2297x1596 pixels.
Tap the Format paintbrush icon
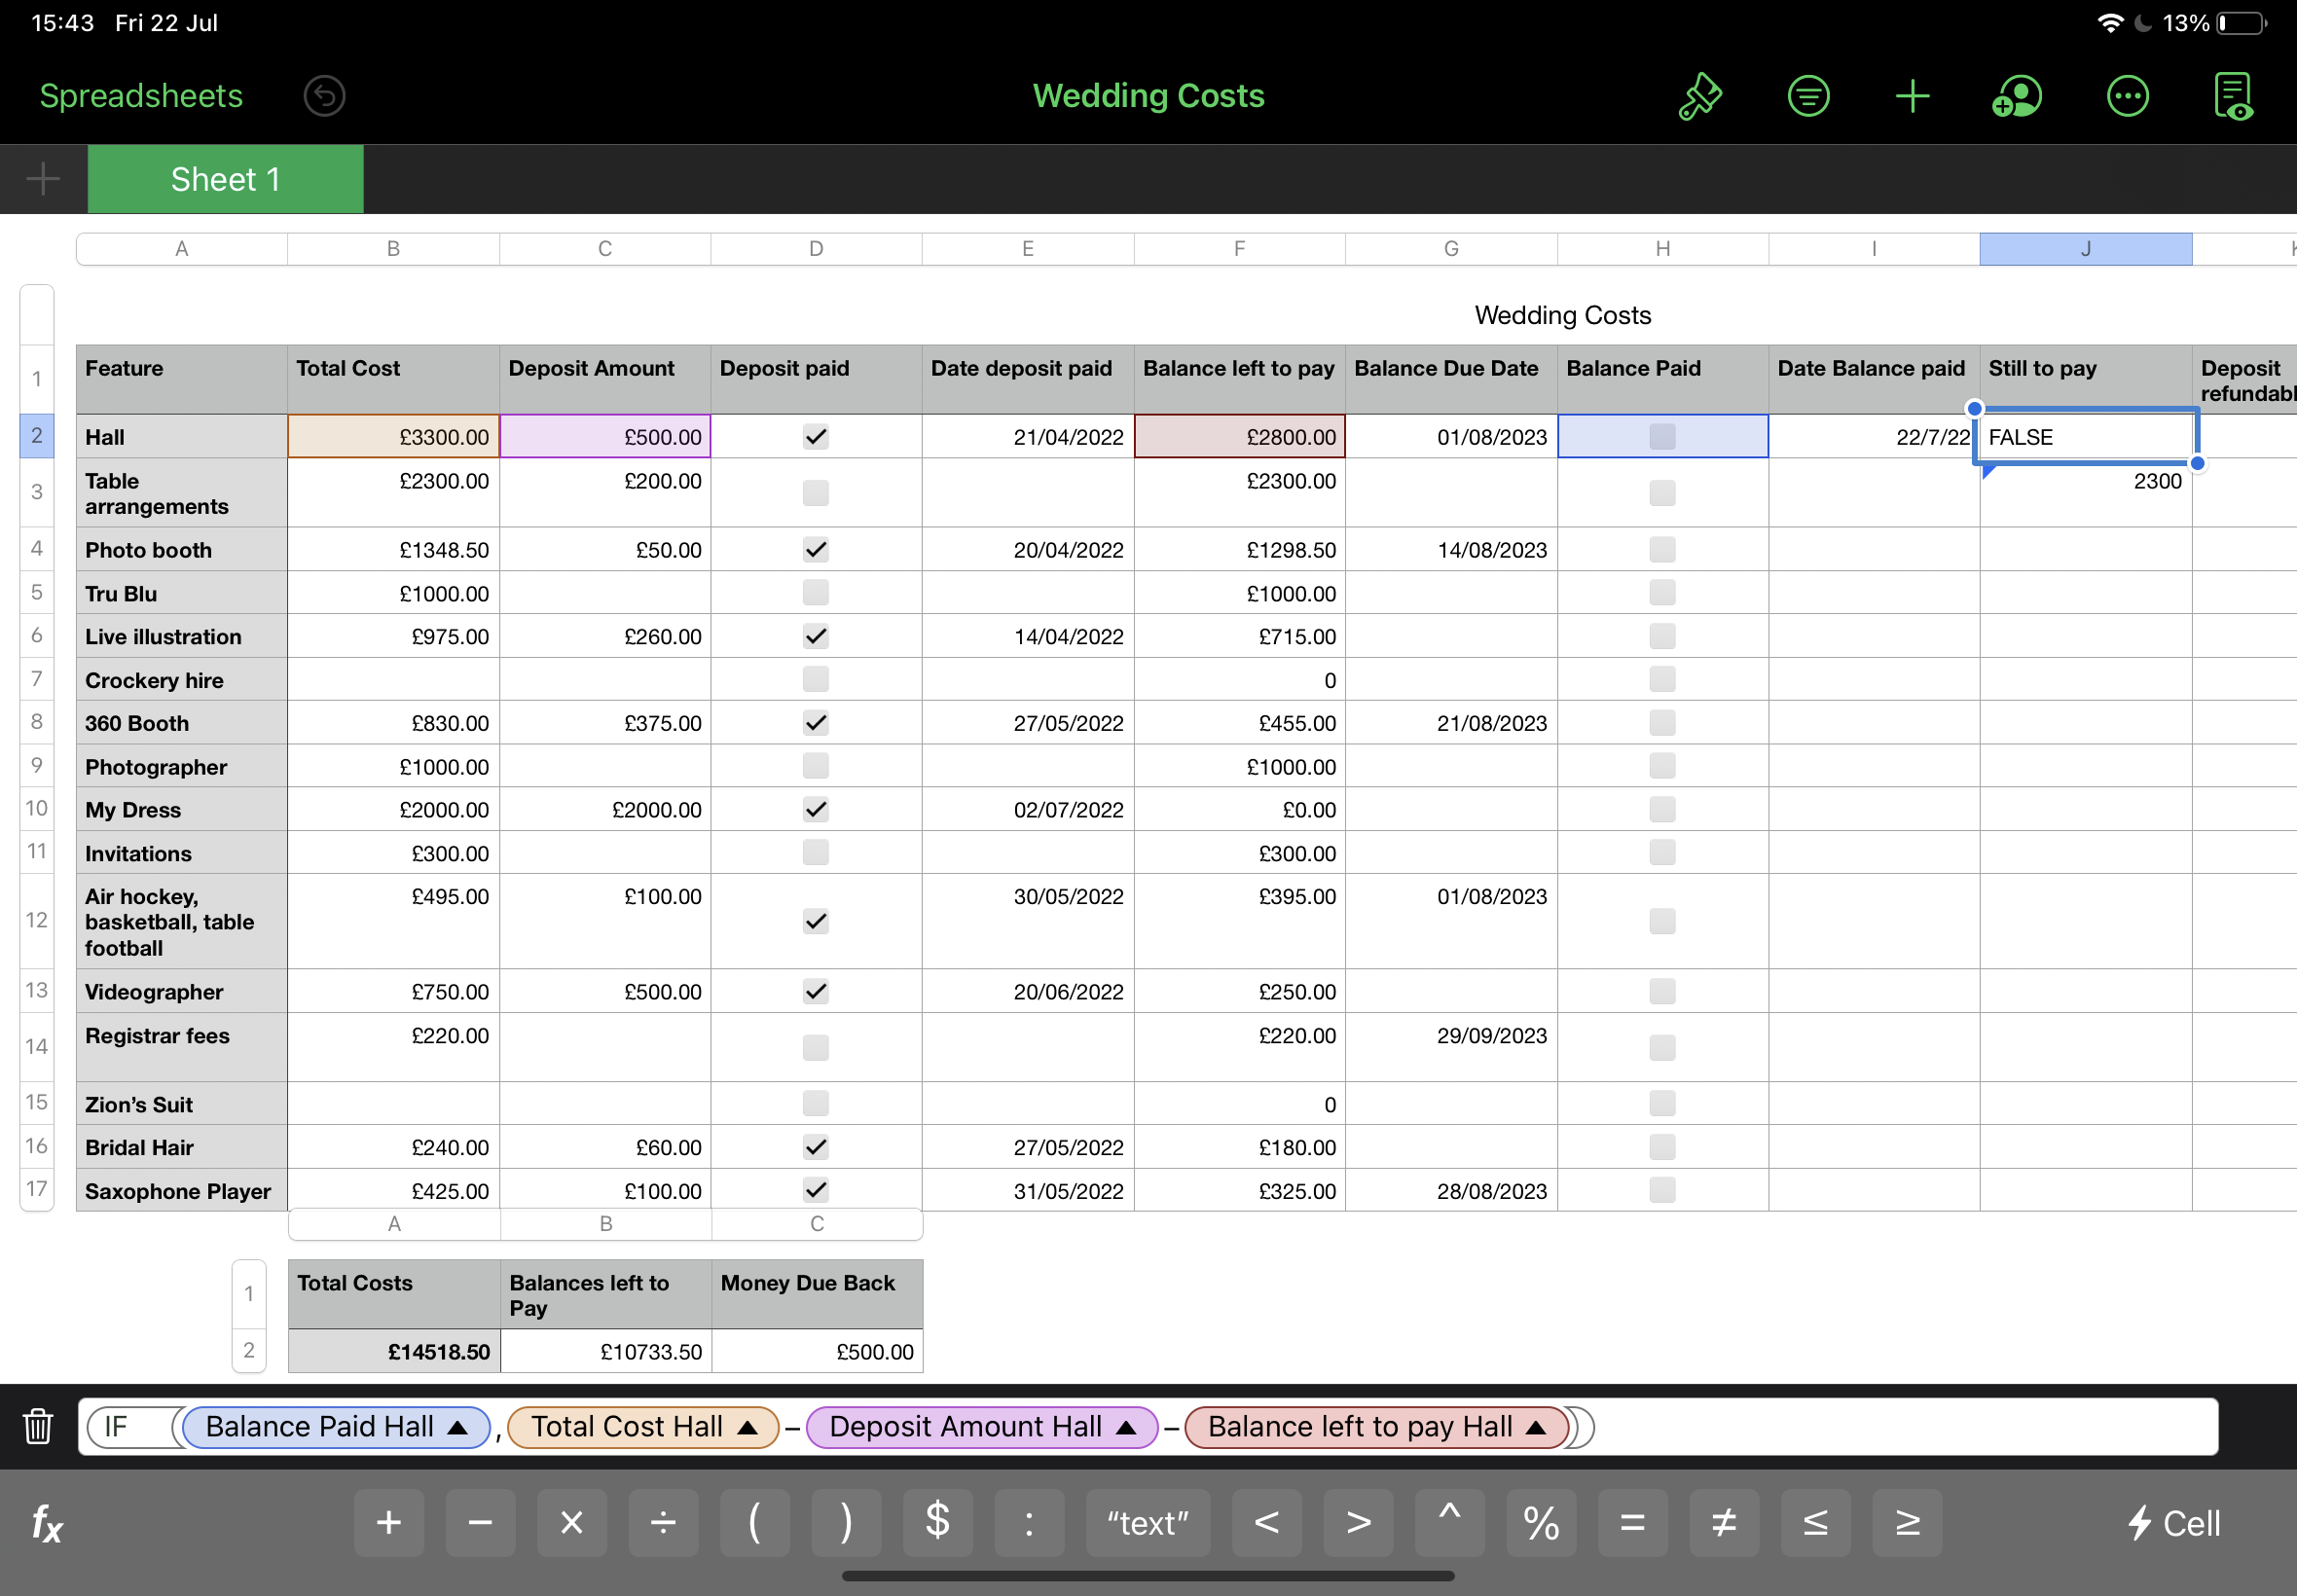1699,97
